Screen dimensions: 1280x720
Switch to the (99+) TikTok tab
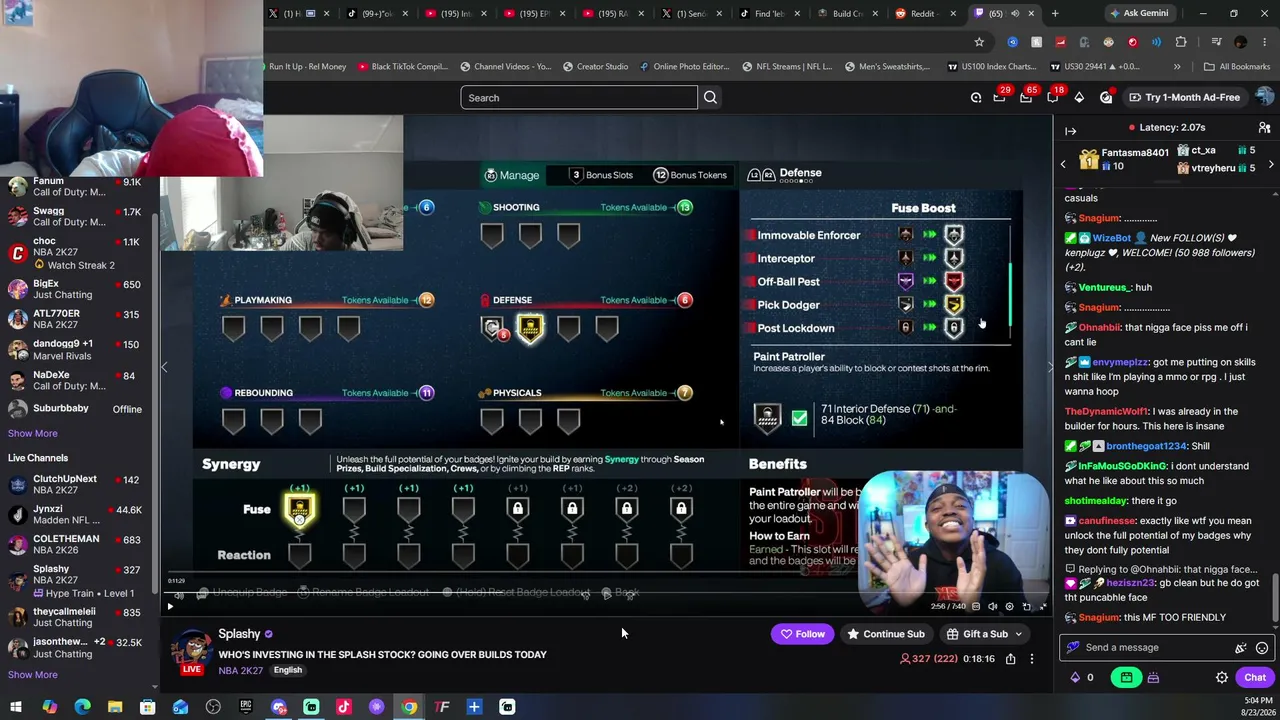pos(380,13)
